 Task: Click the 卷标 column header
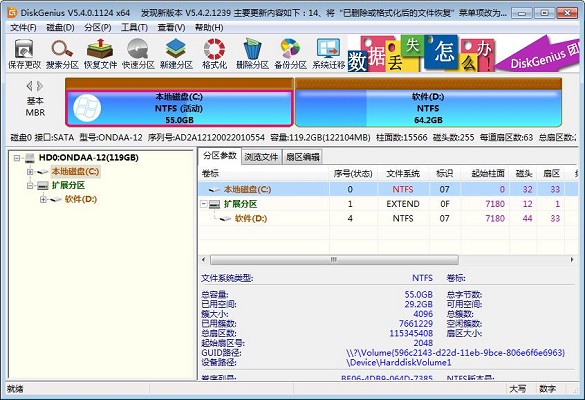pyautogui.click(x=263, y=174)
